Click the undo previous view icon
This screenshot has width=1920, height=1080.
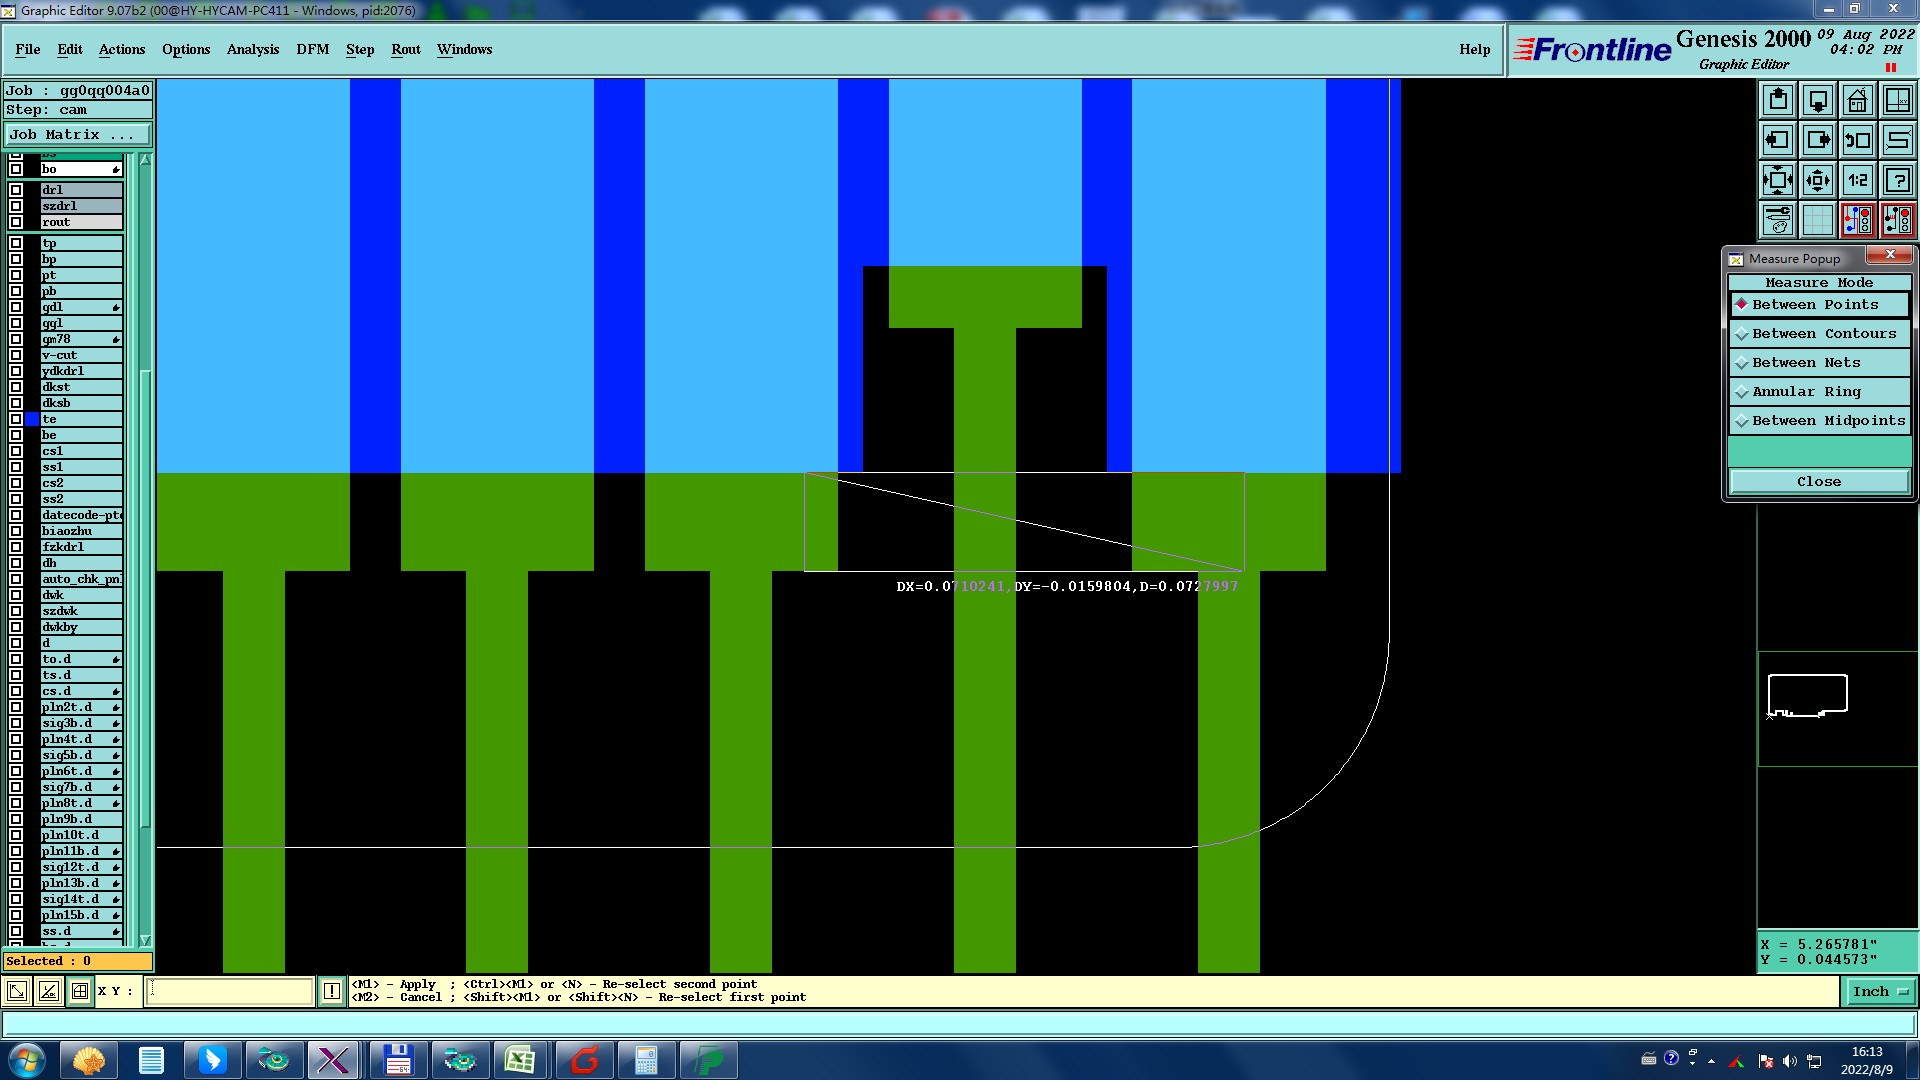point(1857,140)
